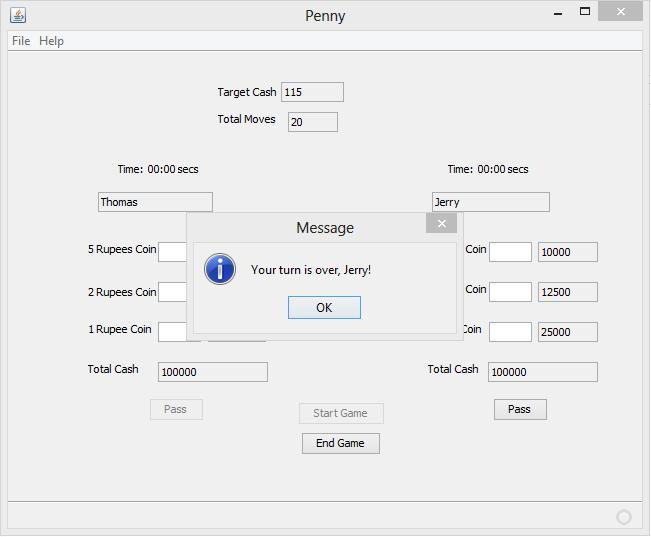This screenshot has width=651, height=537.
Task: Click Jerry's coin count field showing 10000
Action: tap(567, 252)
